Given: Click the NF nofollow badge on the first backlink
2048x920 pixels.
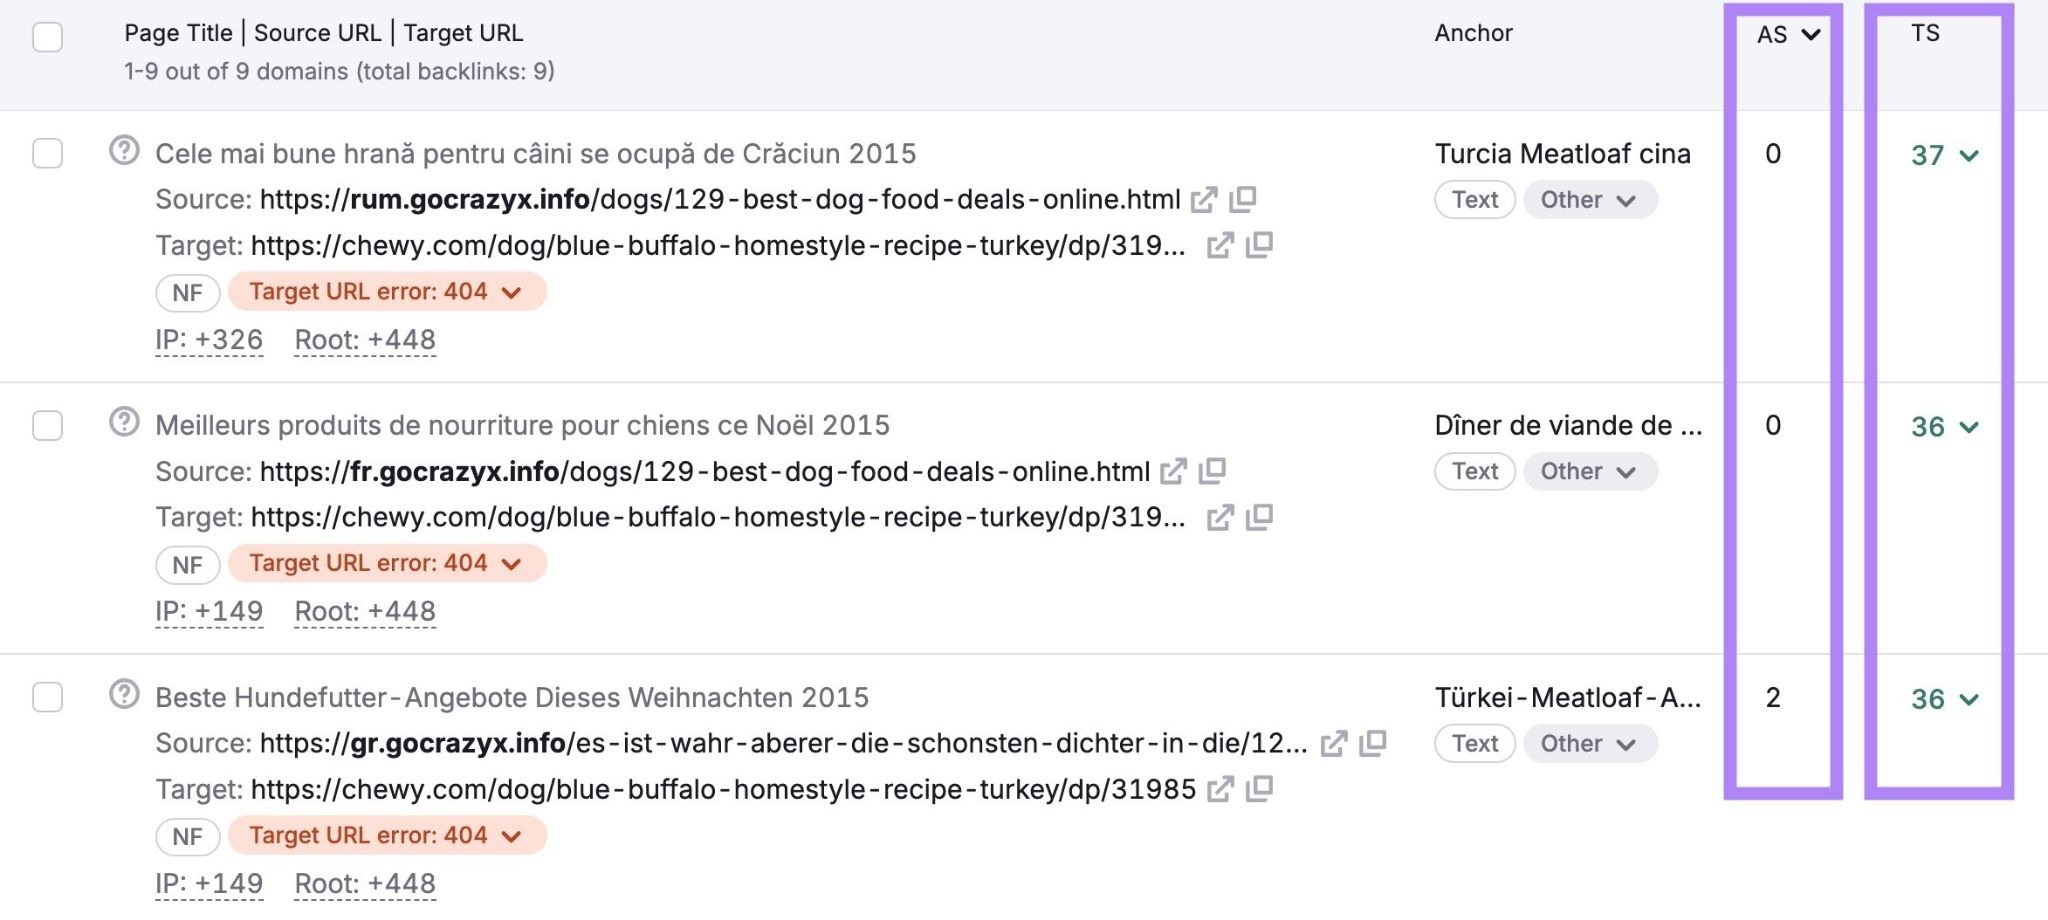Looking at the screenshot, I should [x=186, y=291].
